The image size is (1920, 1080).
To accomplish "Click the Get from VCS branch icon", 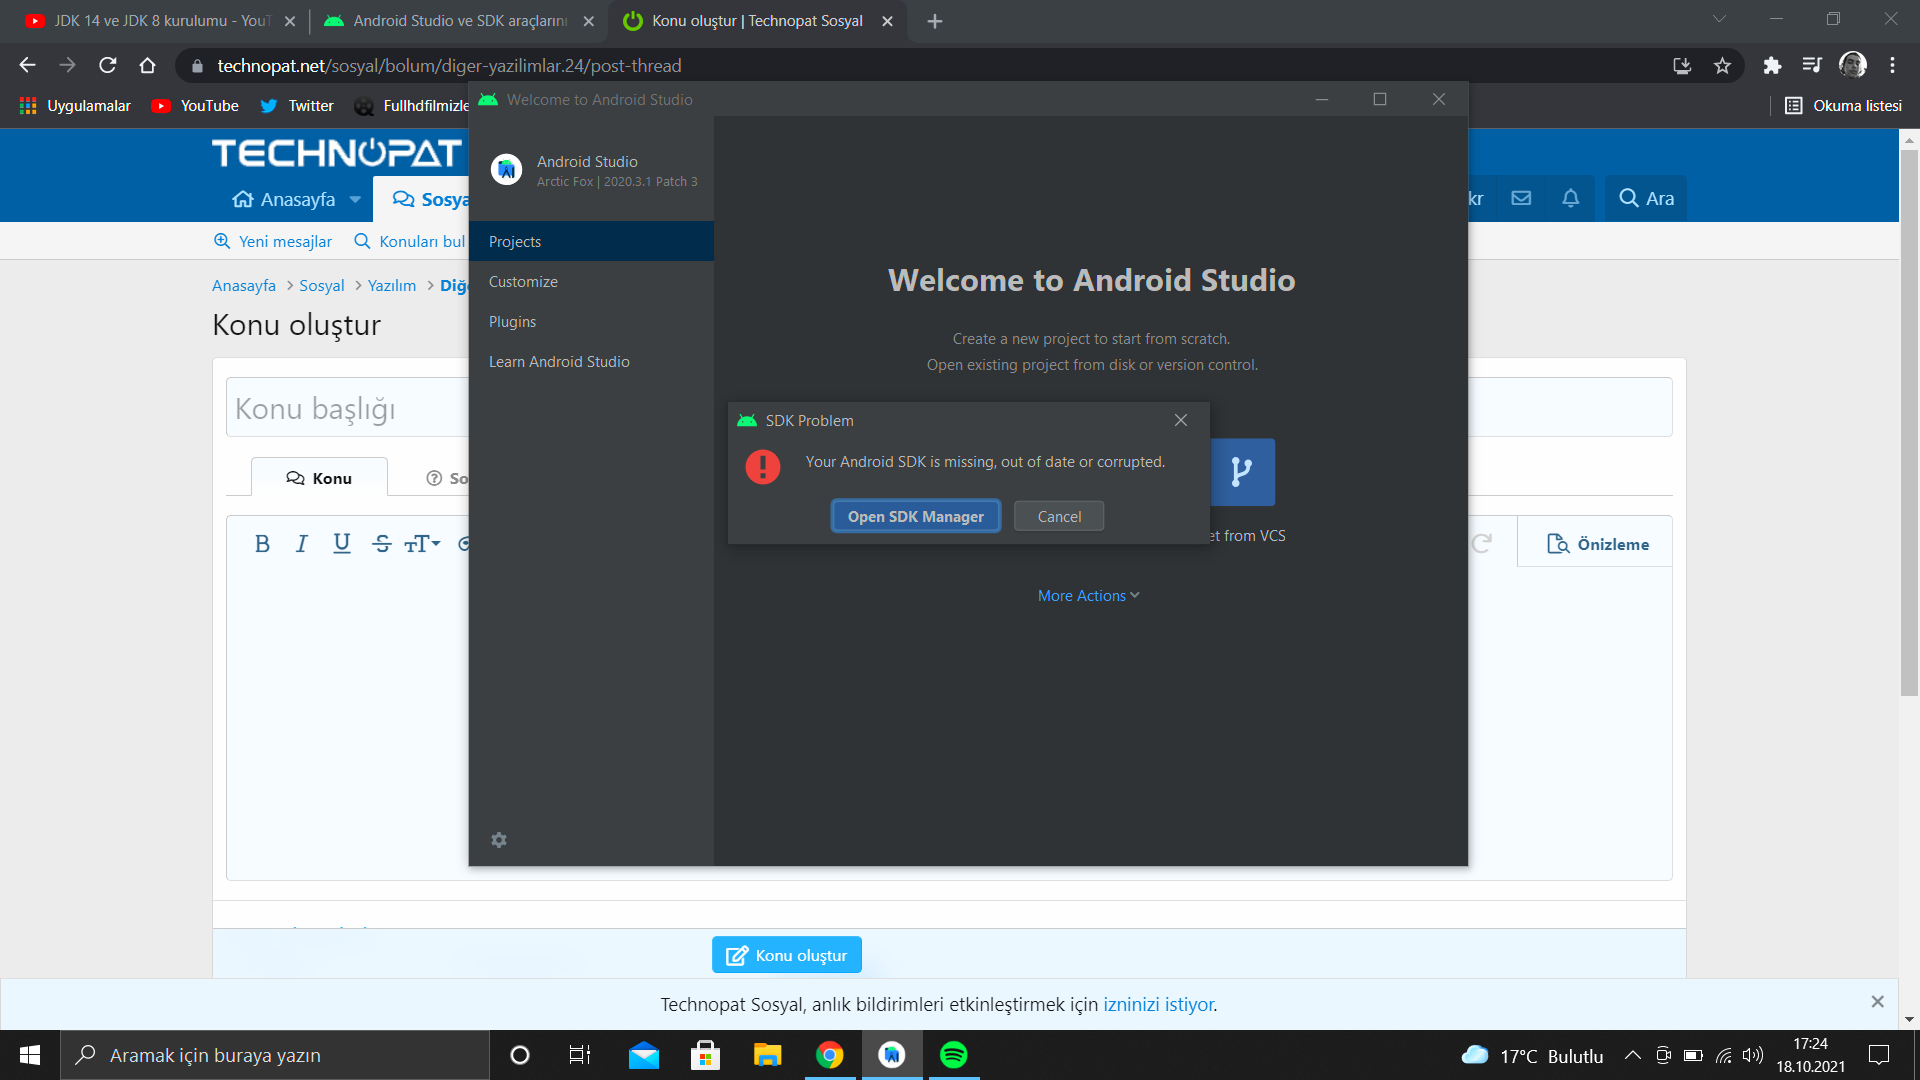I will click(x=1242, y=472).
